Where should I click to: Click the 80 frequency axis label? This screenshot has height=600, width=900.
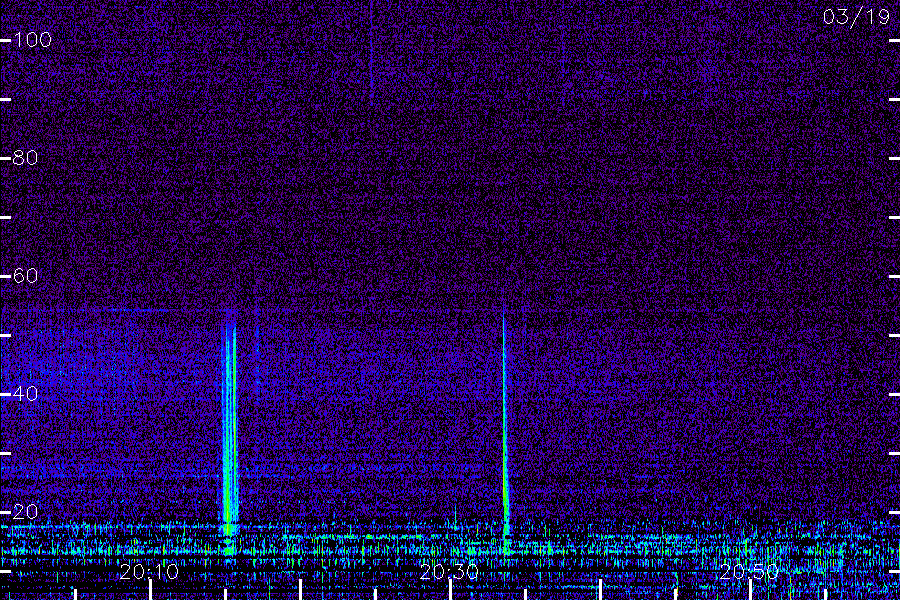[25, 158]
